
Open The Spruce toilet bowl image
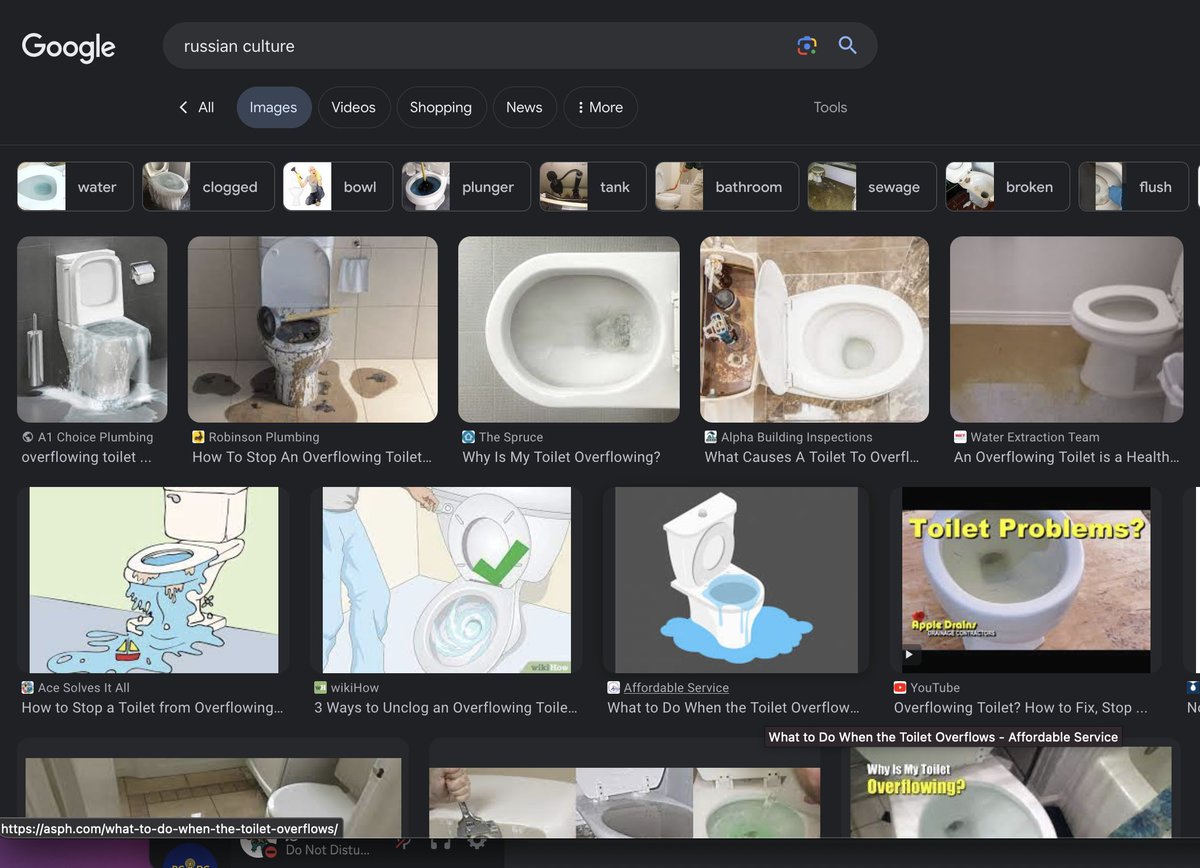tap(569, 329)
